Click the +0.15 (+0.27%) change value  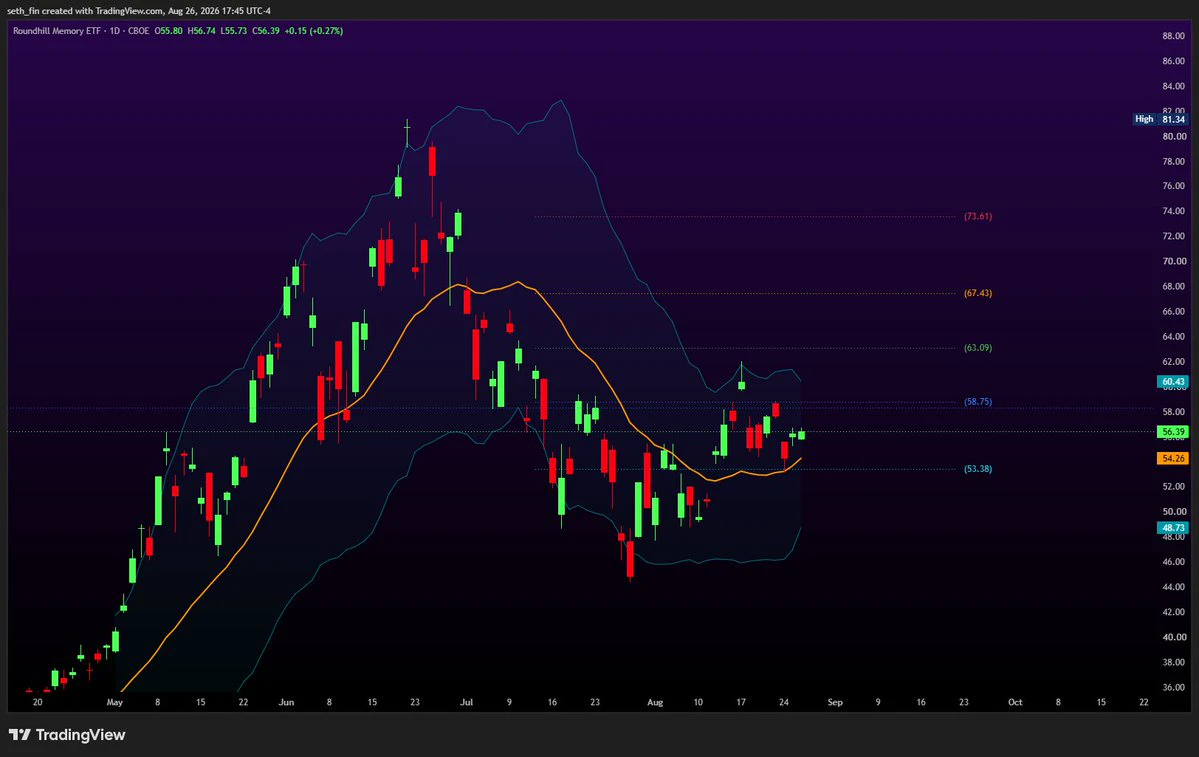314,31
